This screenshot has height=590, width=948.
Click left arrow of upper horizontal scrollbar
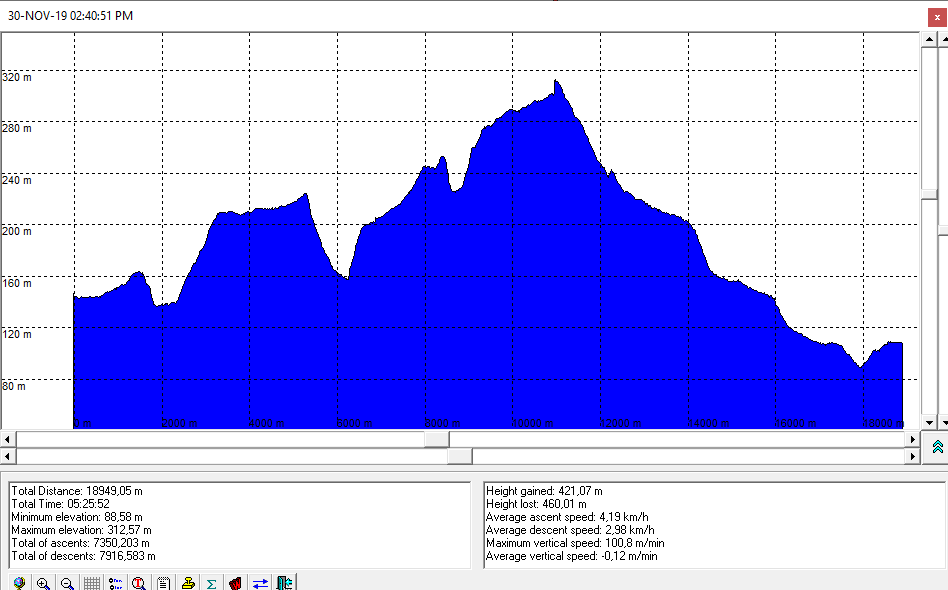click(8, 439)
